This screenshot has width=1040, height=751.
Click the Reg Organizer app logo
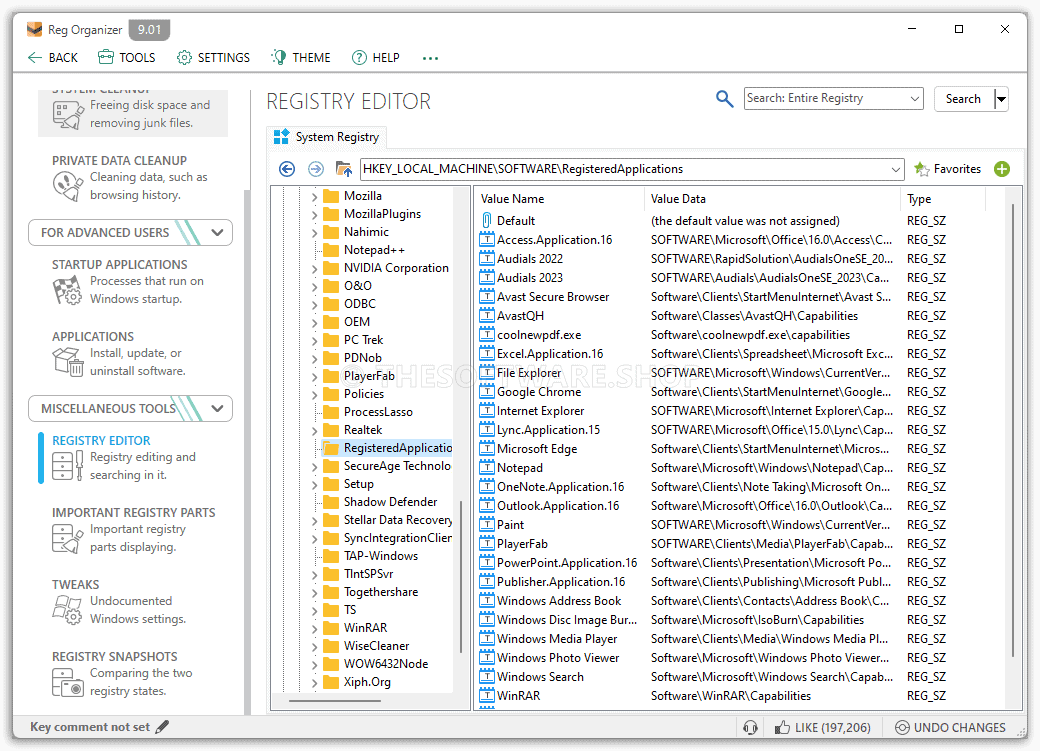tap(34, 30)
